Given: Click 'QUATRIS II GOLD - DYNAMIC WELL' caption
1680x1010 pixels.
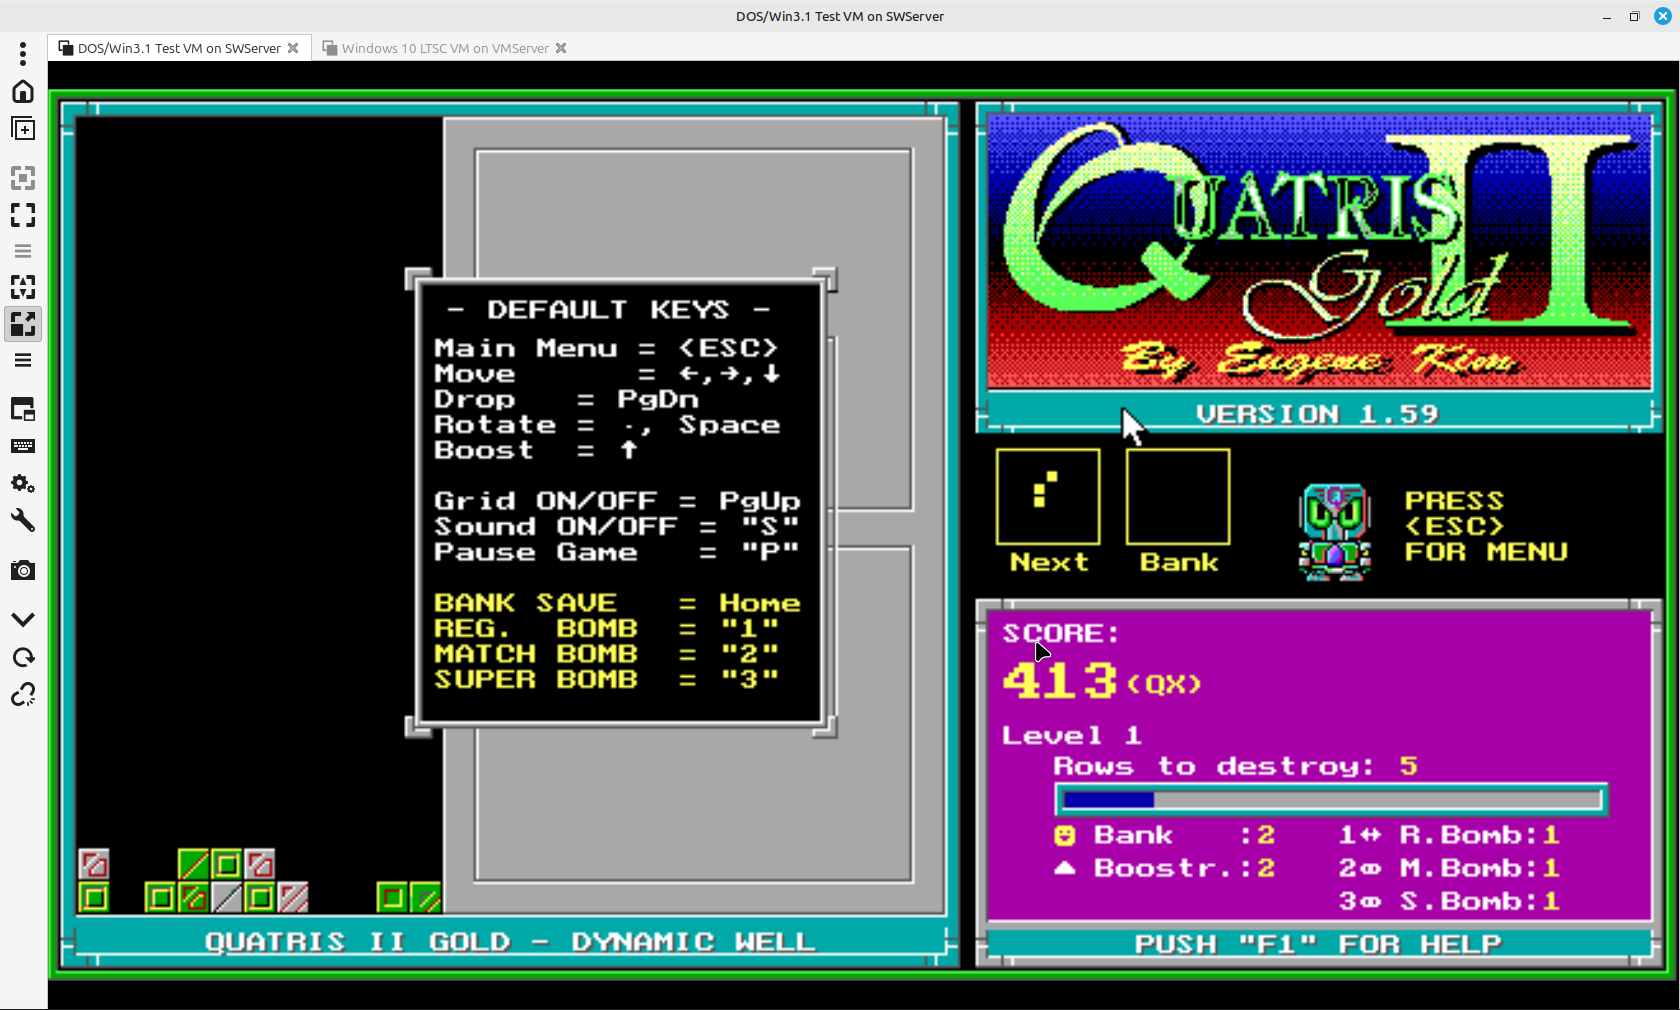Looking at the screenshot, I should (x=510, y=942).
